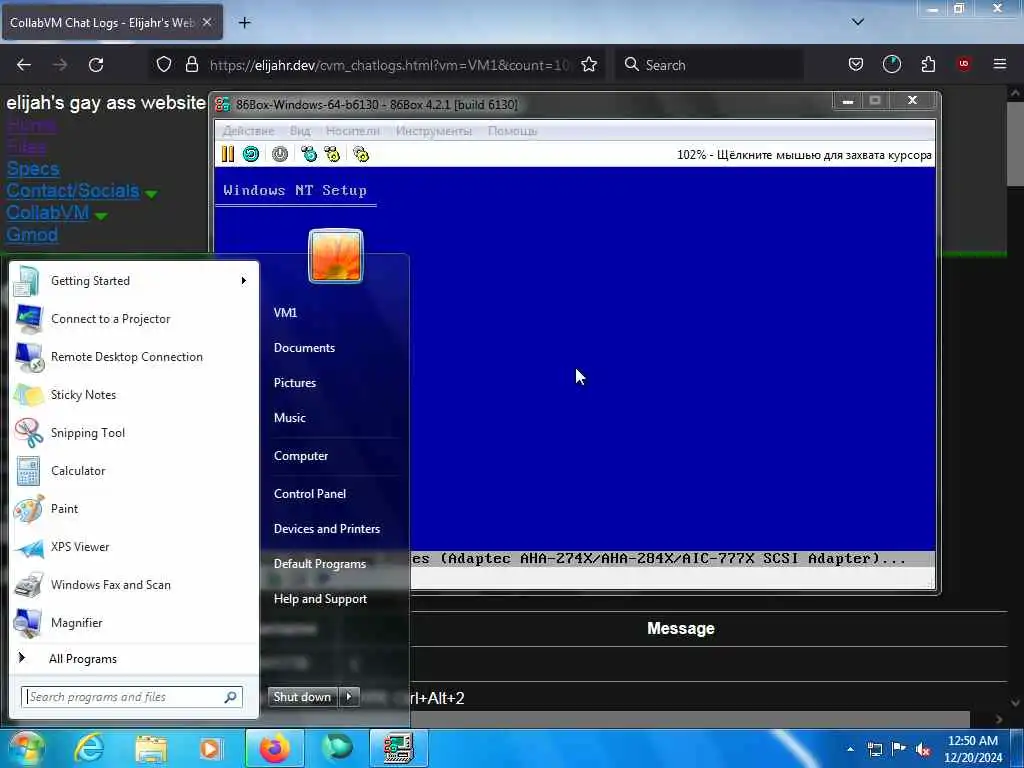Image resolution: width=1024 pixels, height=768 pixels.
Task: Click Search programs and files box
Action: click(x=132, y=697)
